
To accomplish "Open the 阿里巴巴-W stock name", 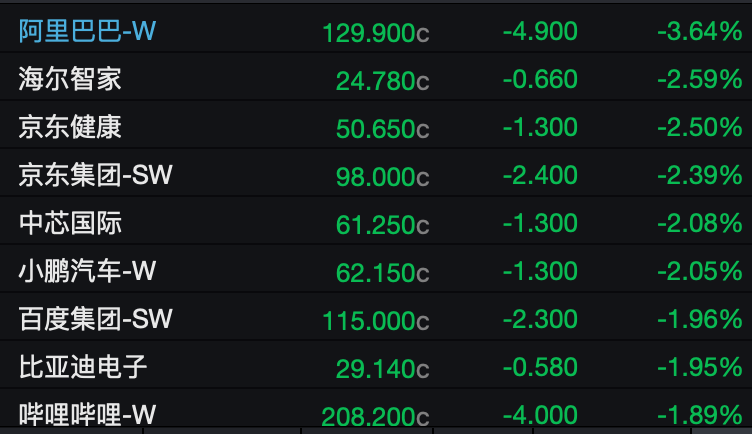I will point(87,31).
